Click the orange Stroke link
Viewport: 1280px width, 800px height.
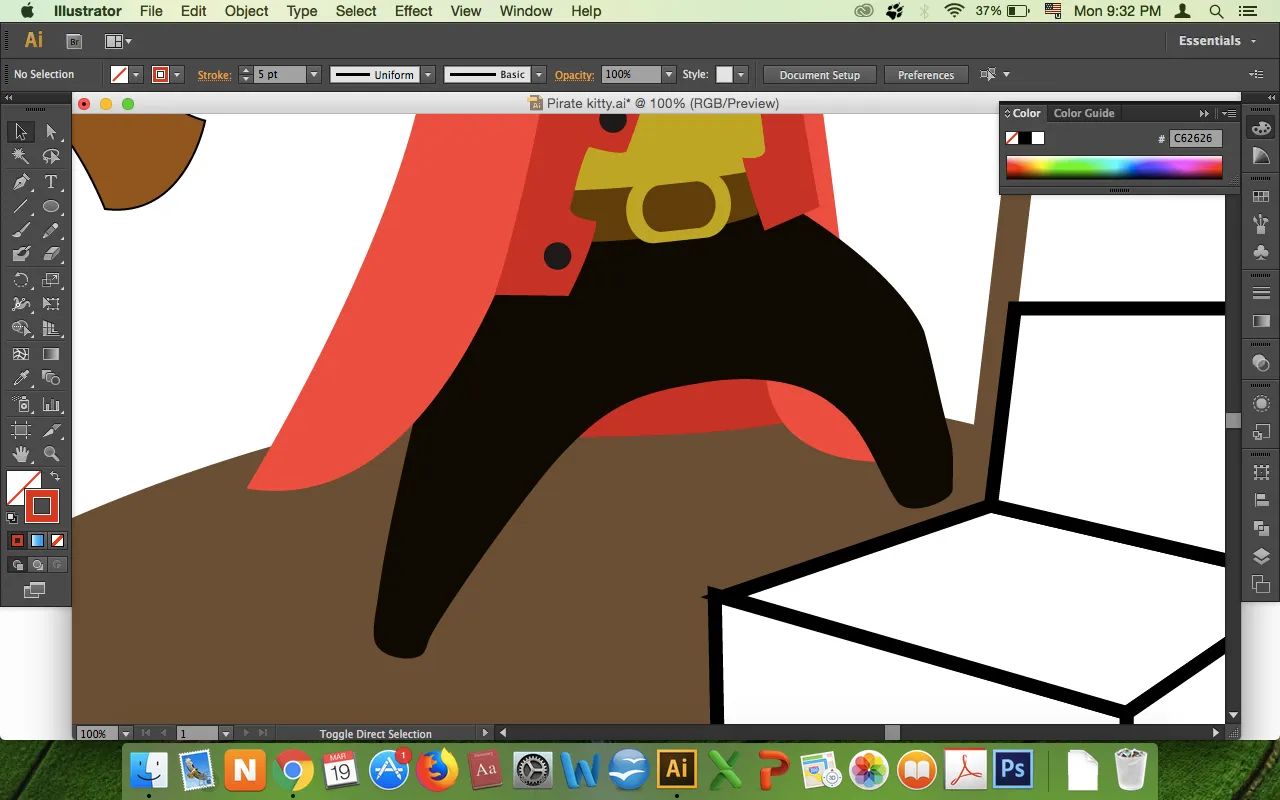tap(214, 75)
